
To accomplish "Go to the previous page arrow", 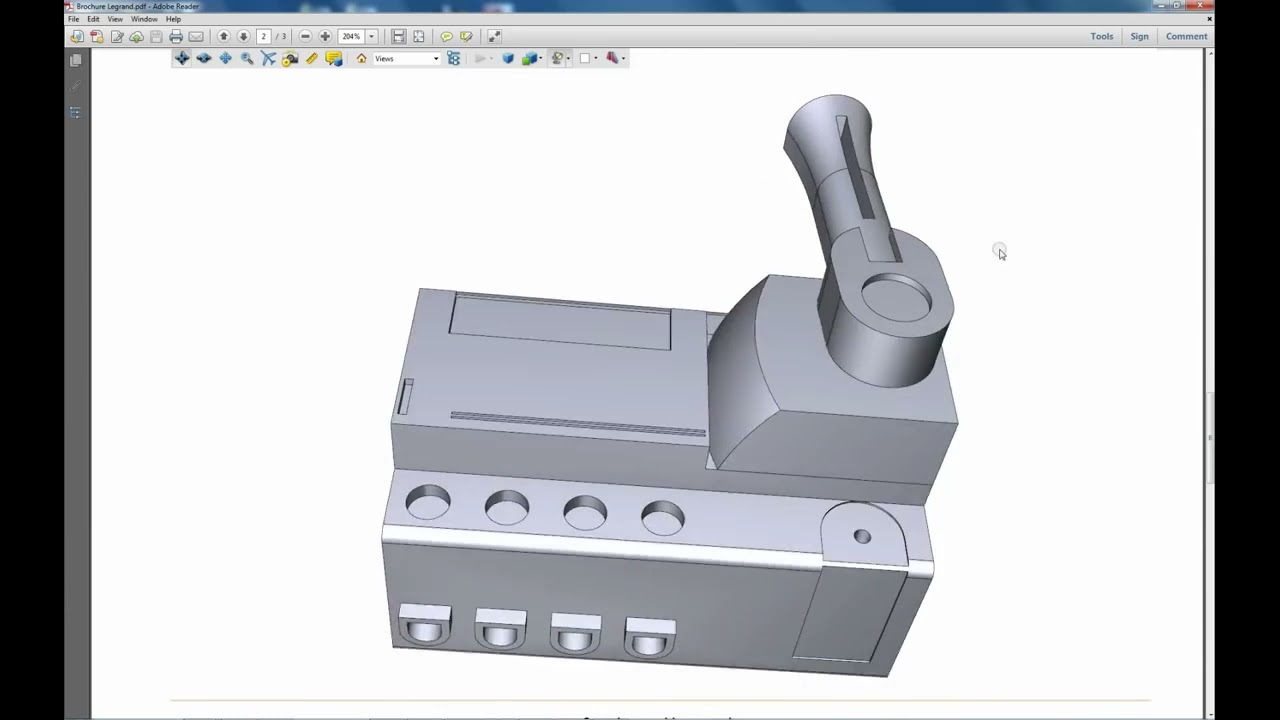I will click(x=224, y=36).
